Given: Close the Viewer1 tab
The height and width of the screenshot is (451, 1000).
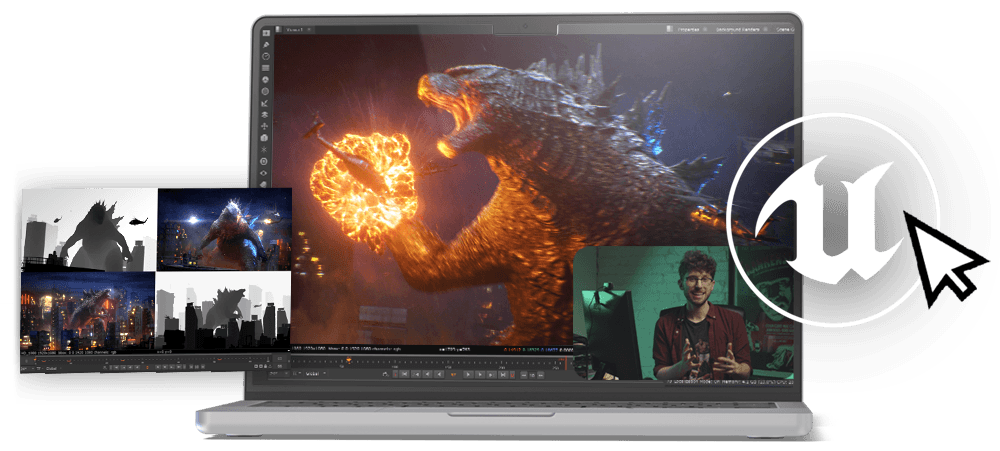Looking at the screenshot, I should coord(309,29).
